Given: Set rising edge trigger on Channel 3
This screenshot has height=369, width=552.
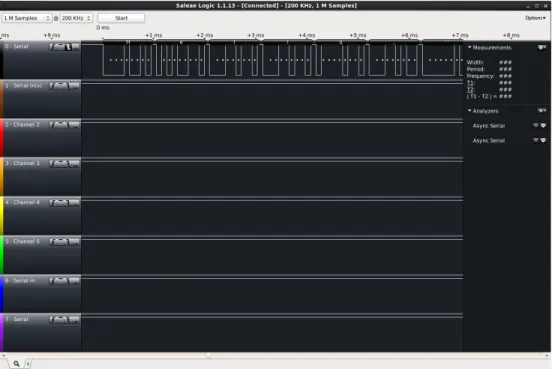Looking at the screenshot, I should [52, 163].
